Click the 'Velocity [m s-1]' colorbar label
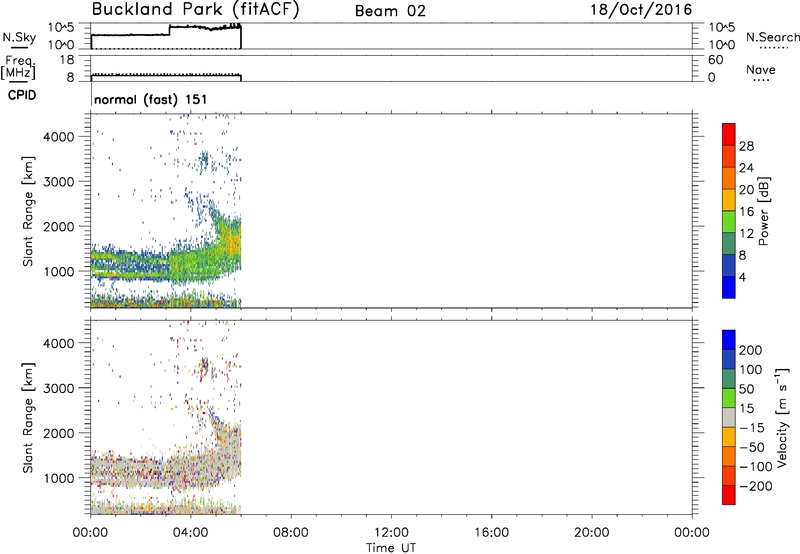 [782, 417]
